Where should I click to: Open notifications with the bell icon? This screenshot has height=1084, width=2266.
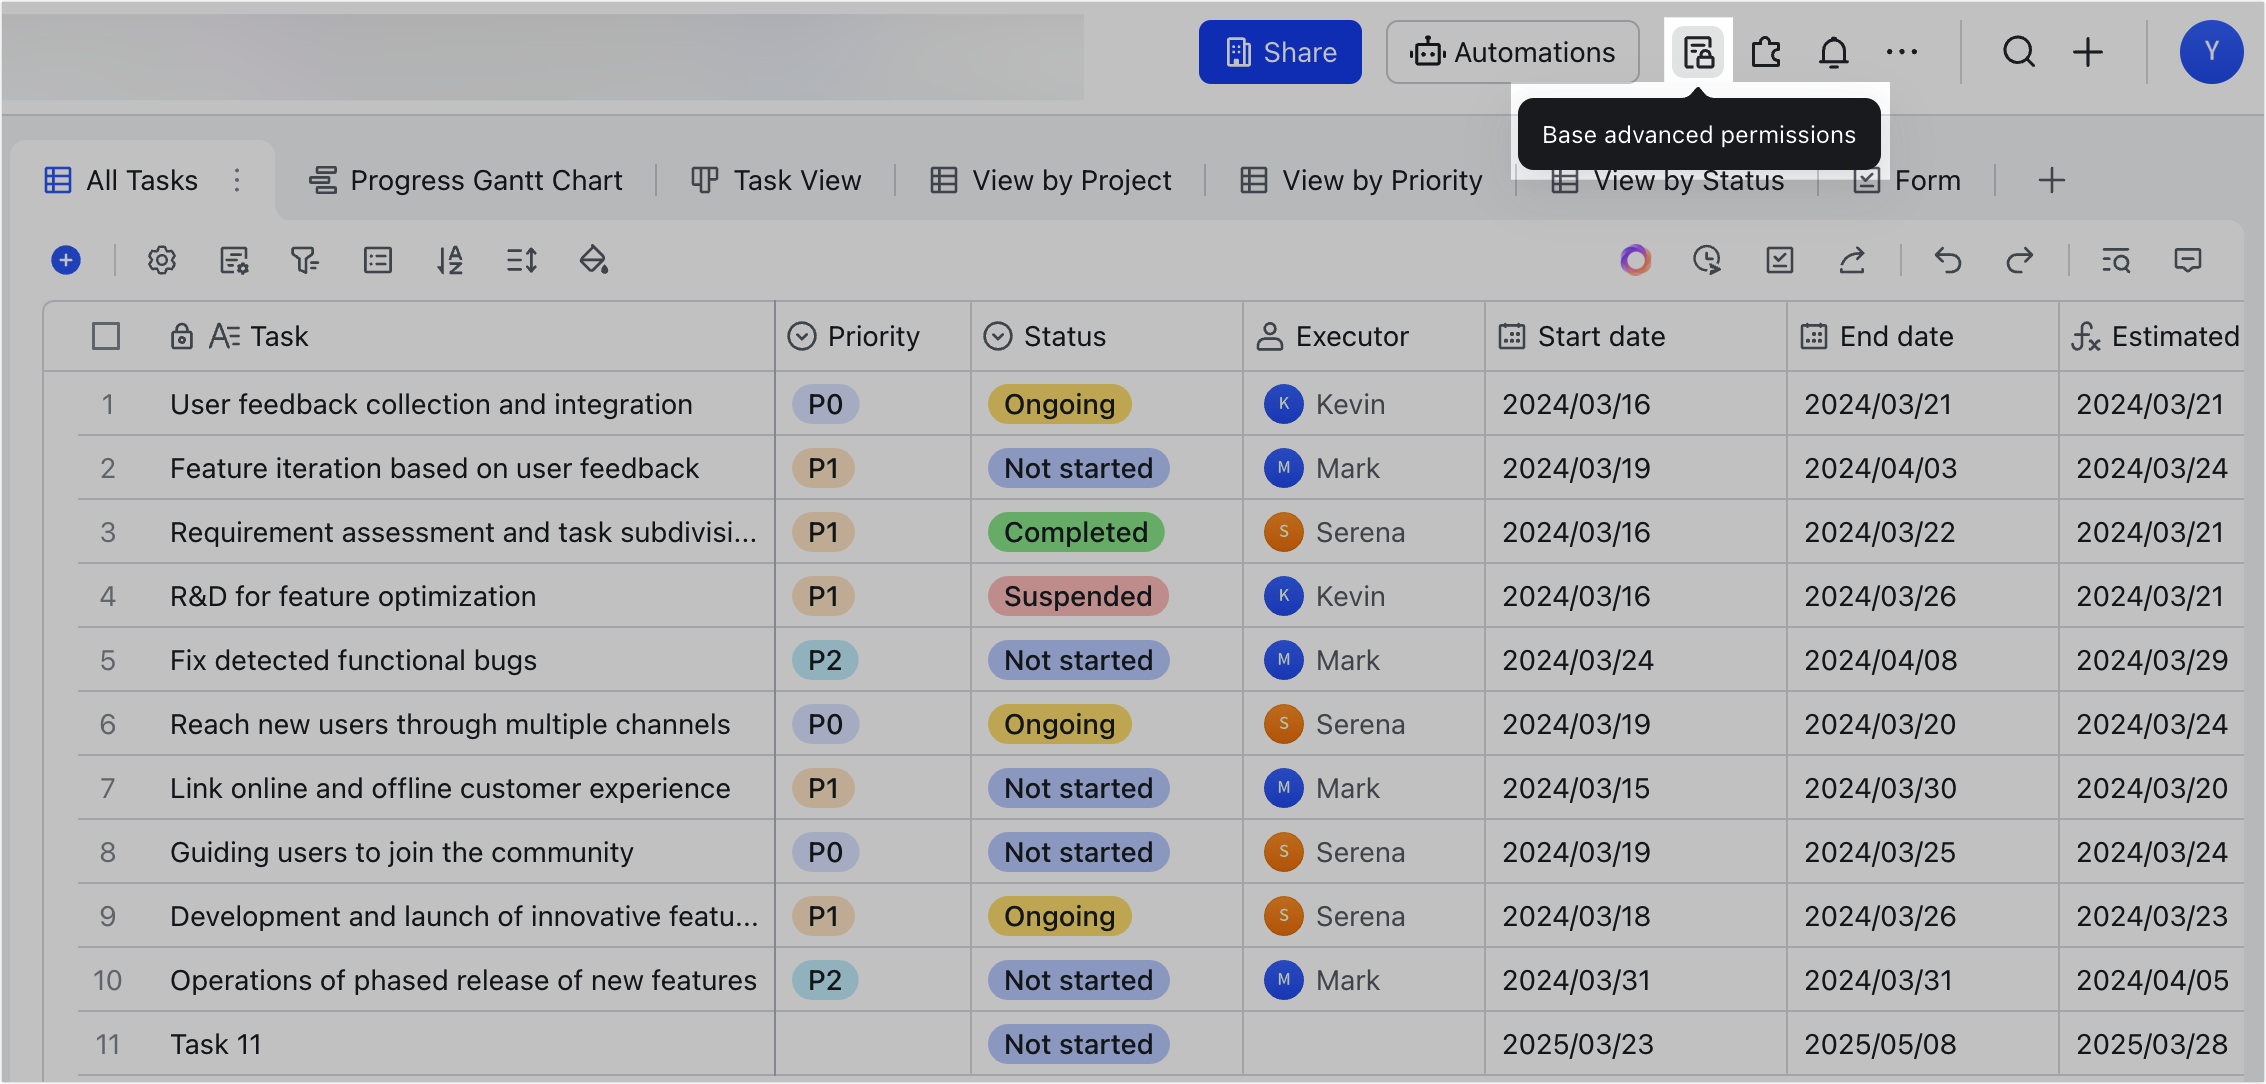point(1833,51)
